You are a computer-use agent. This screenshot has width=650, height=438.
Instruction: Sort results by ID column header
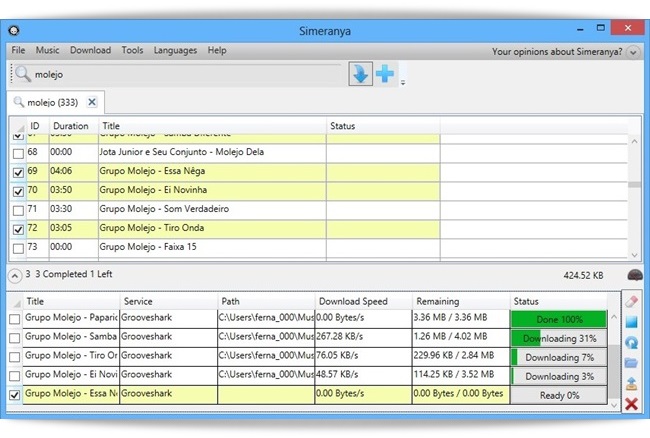click(38, 126)
